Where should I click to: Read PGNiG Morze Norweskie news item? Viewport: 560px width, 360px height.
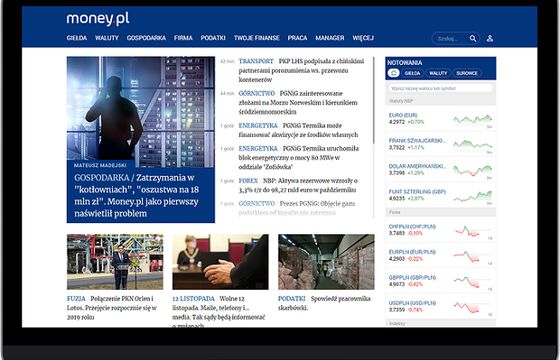[x=298, y=102]
